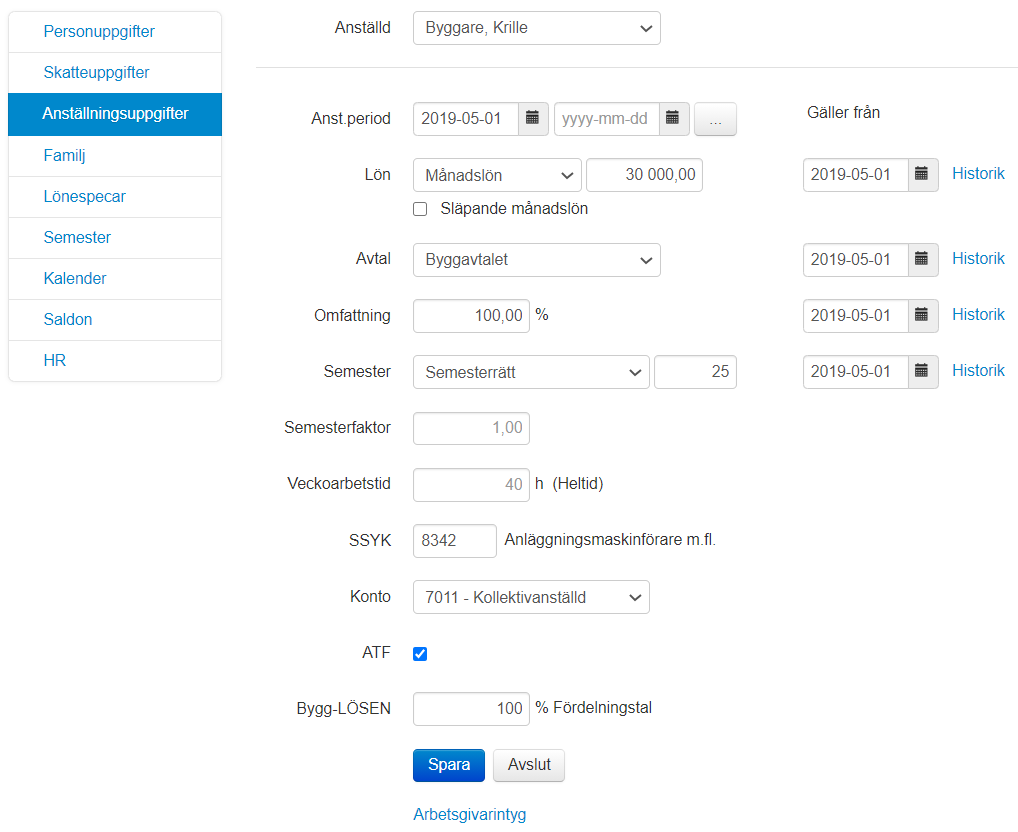The width and height of the screenshot is (1018, 832).
Task: Open the Anställd dropdown
Action: click(x=537, y=28)
